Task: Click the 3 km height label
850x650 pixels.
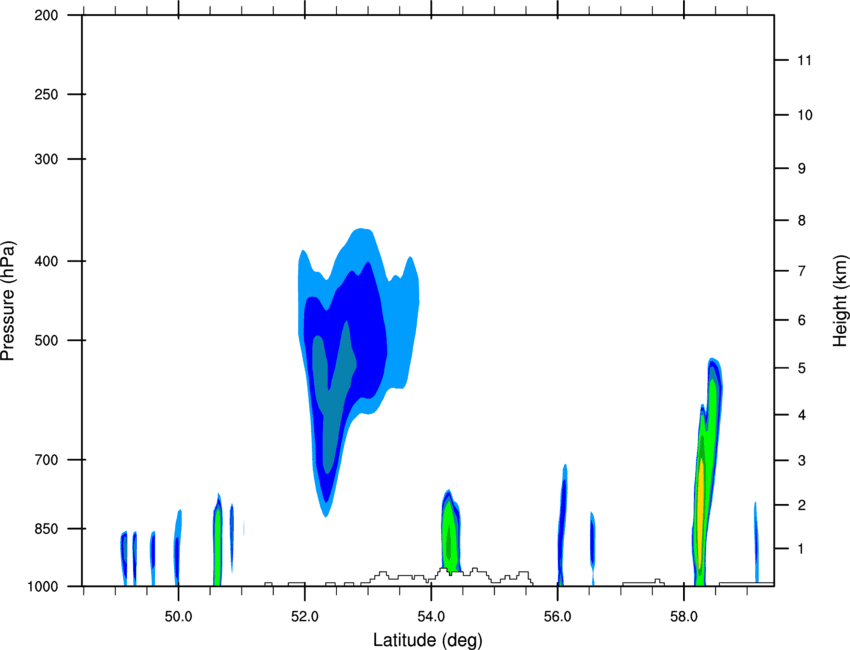Action: (x=801, y=461)
